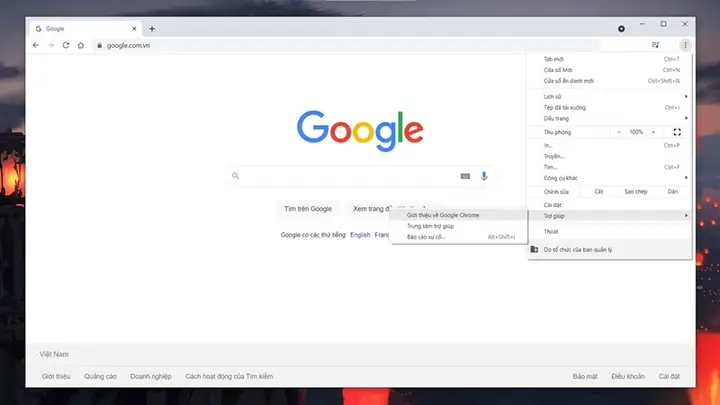Image resolution: width=720 pixels, height=405 pixels.
Task: Click the three-dot Chrome menu icon
Action: (685, 45)
